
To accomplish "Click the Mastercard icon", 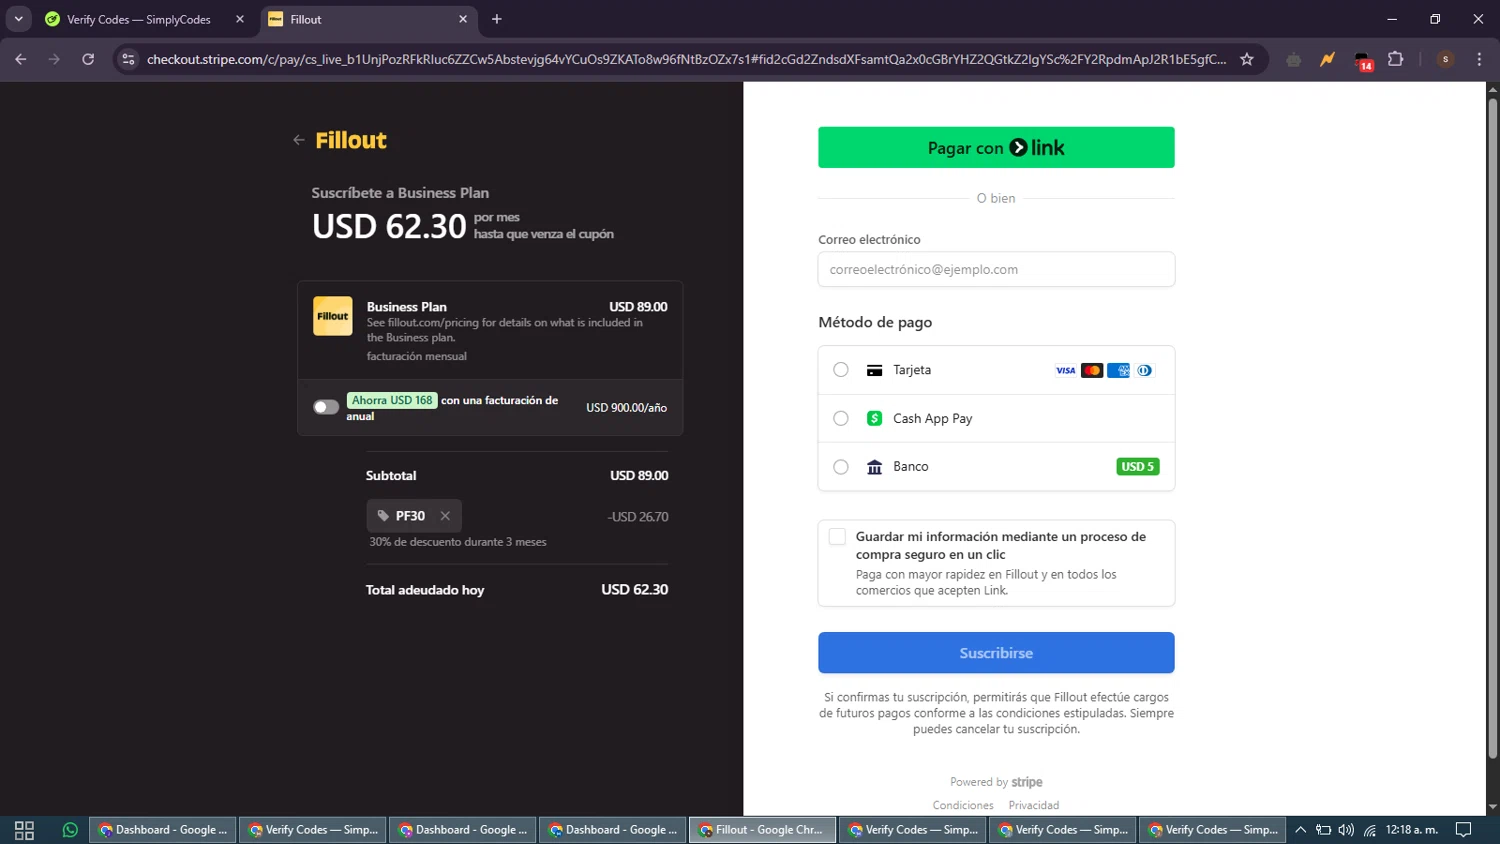I will click(x=1092, y=371).
